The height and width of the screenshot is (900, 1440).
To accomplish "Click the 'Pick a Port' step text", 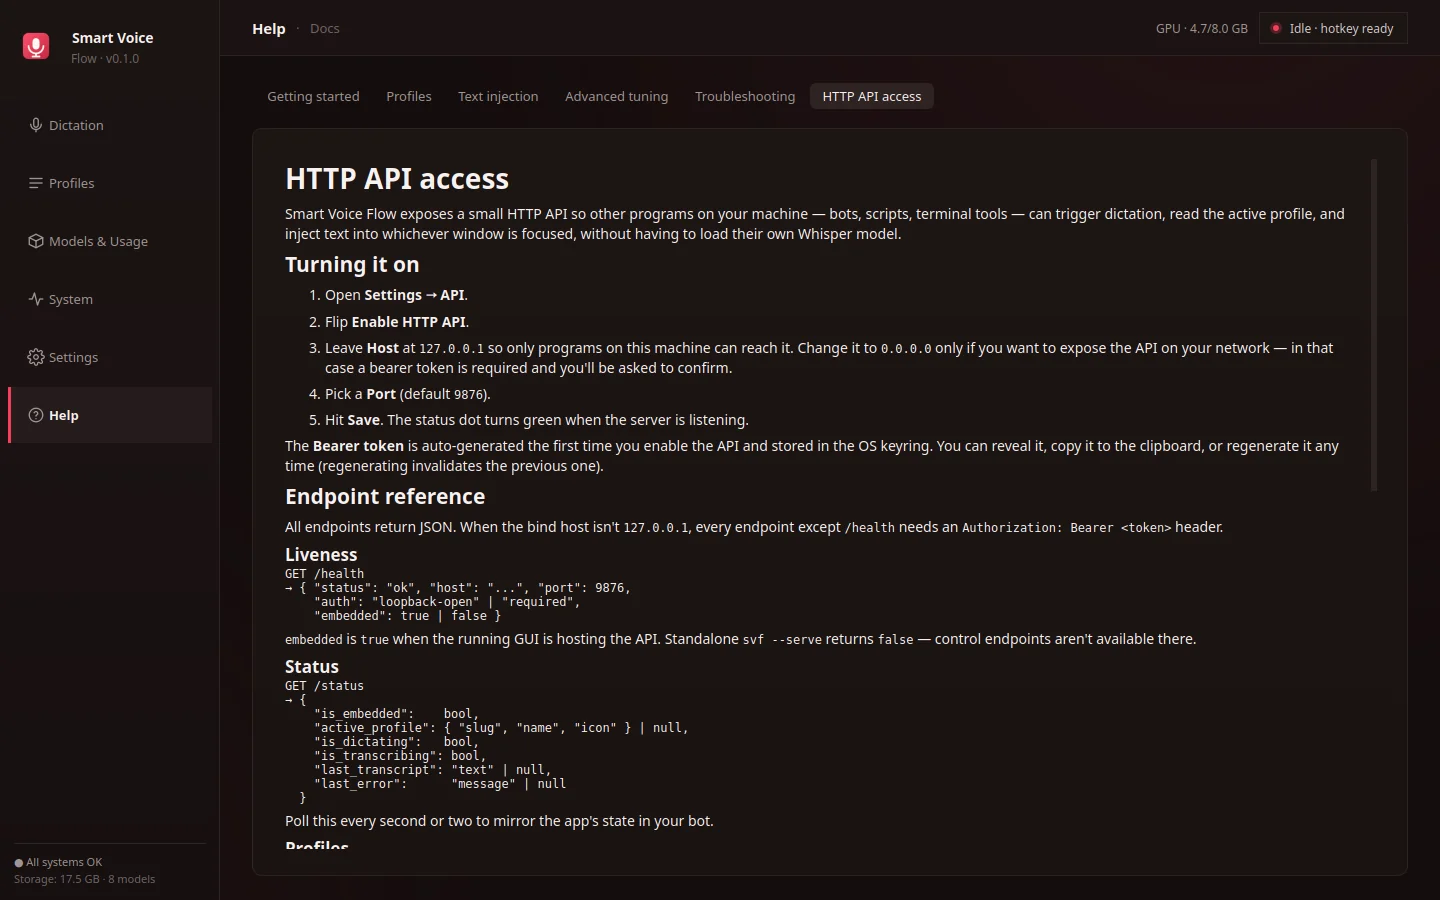I will point(408,394).
